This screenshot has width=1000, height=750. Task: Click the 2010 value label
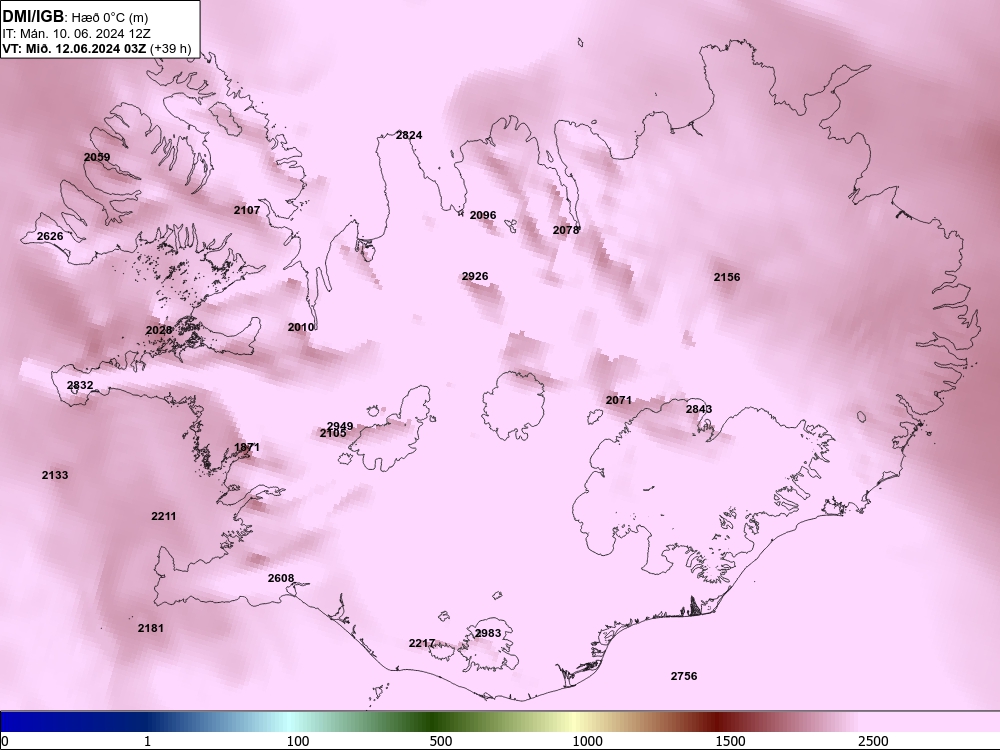(x=300, y=327)
